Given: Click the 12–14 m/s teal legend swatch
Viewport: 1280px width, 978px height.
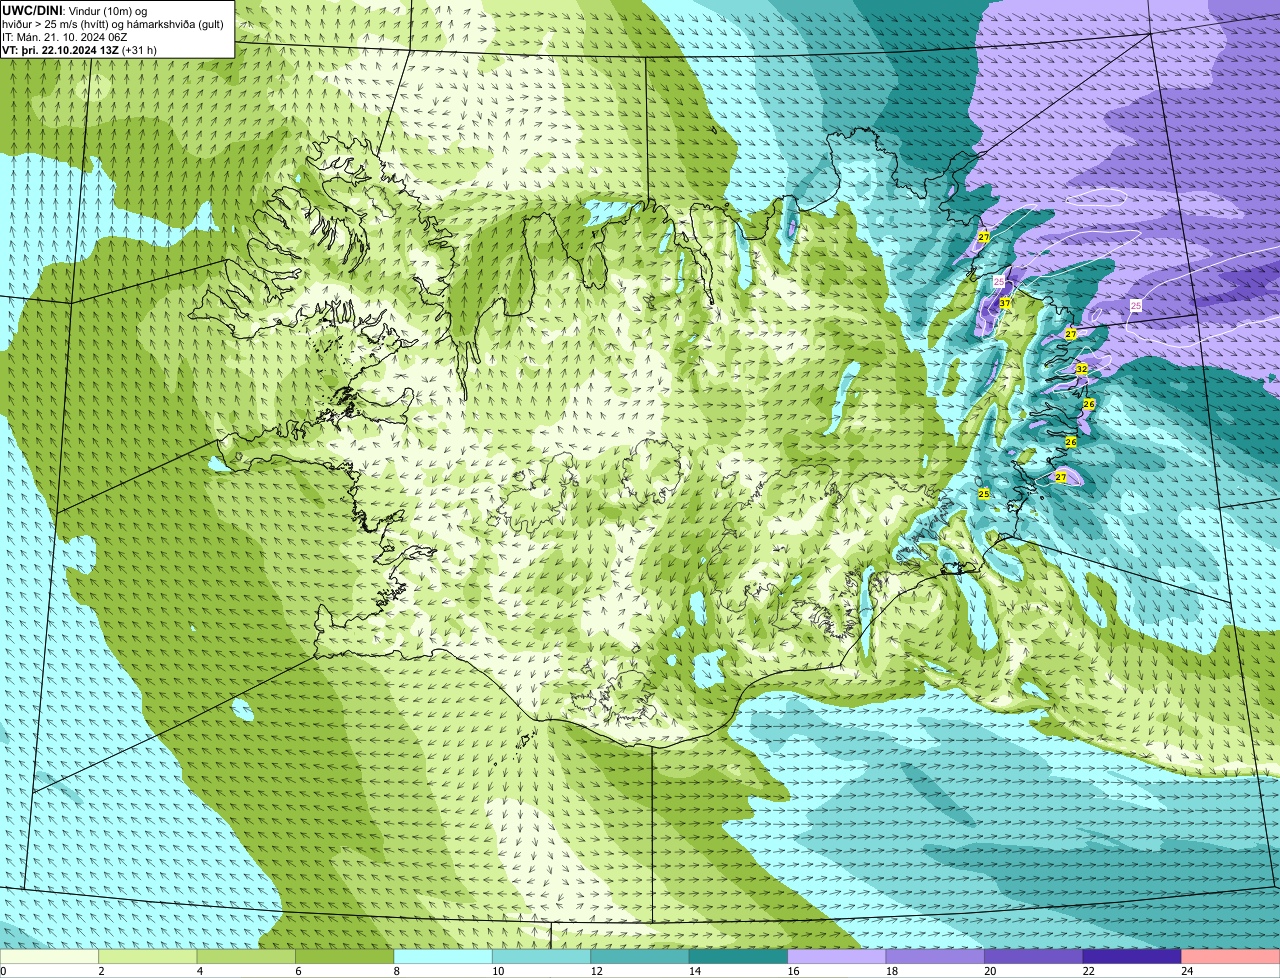Looking at the screenshot, I should coord(640,956).
